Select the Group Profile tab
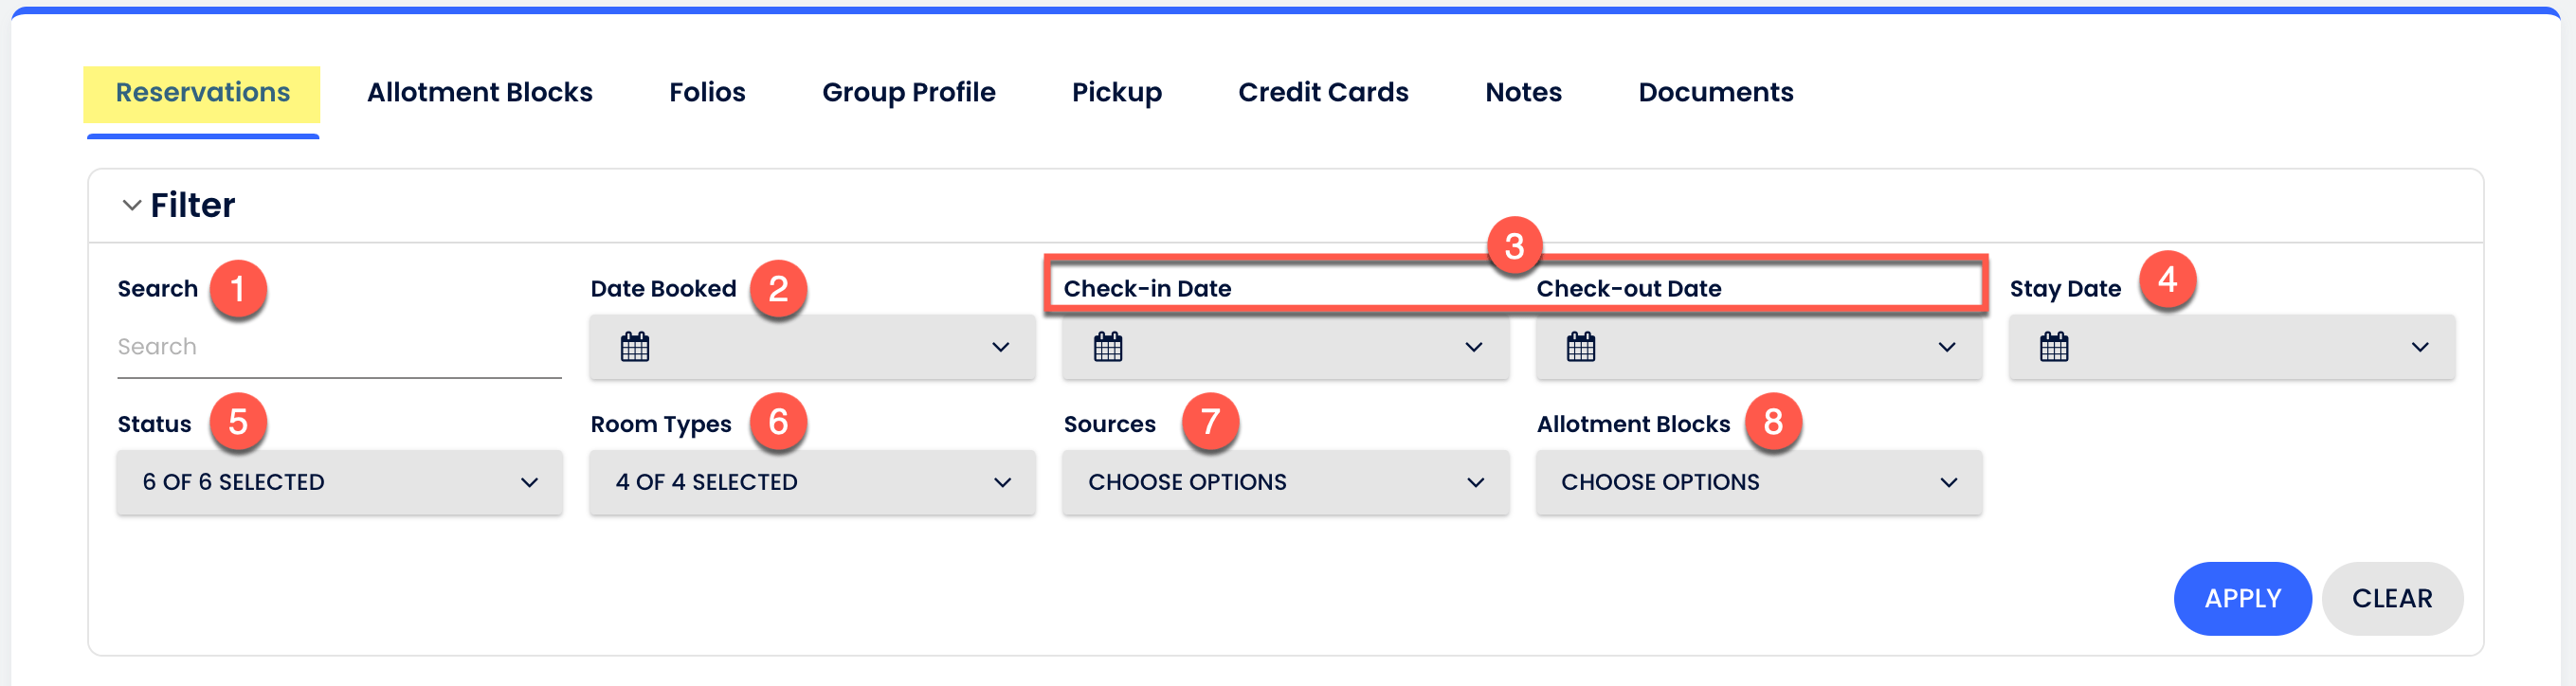This screenshot has width=2576, height=686. (x=908, y=92)
